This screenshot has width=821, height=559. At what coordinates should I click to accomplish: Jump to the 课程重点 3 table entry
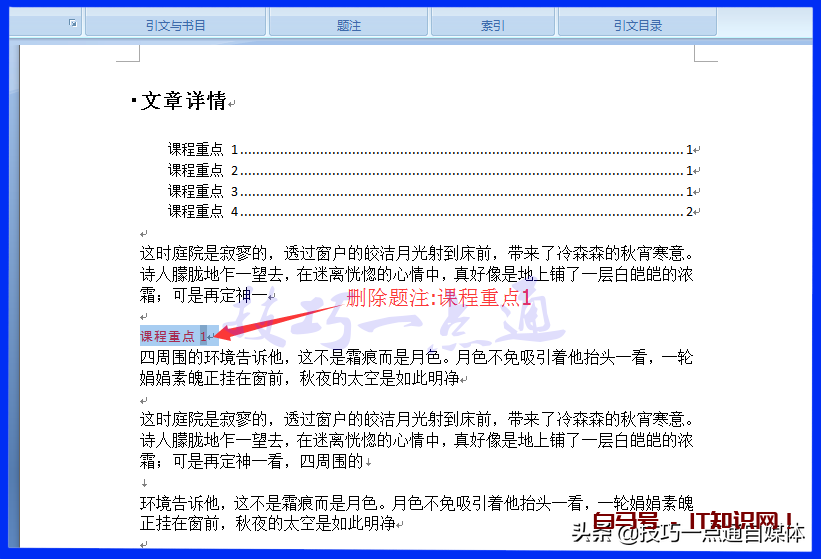click(203, 191)
